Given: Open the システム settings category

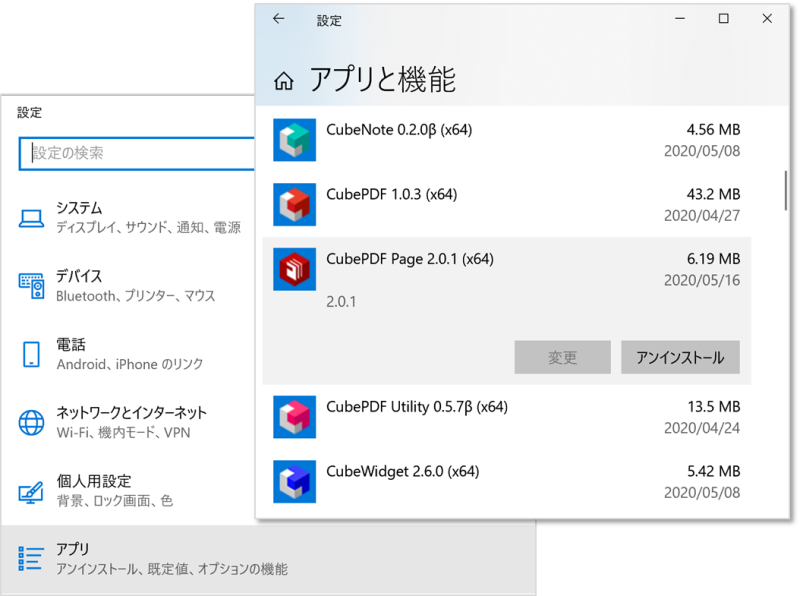Looking at the screenshot, I should [x=129, y=217].
